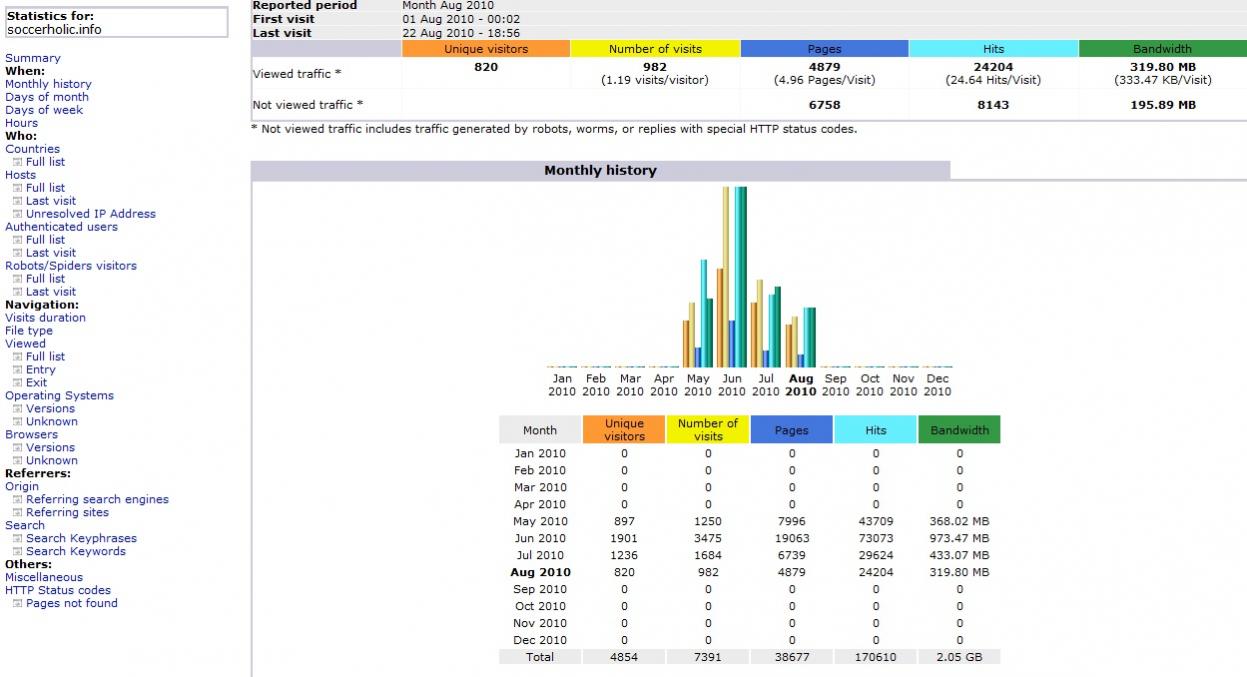Image resolution: width=1247 pixels, height=677 pixels.
Task: Open Operating Systems statistics link
Action: click(59, 396)
